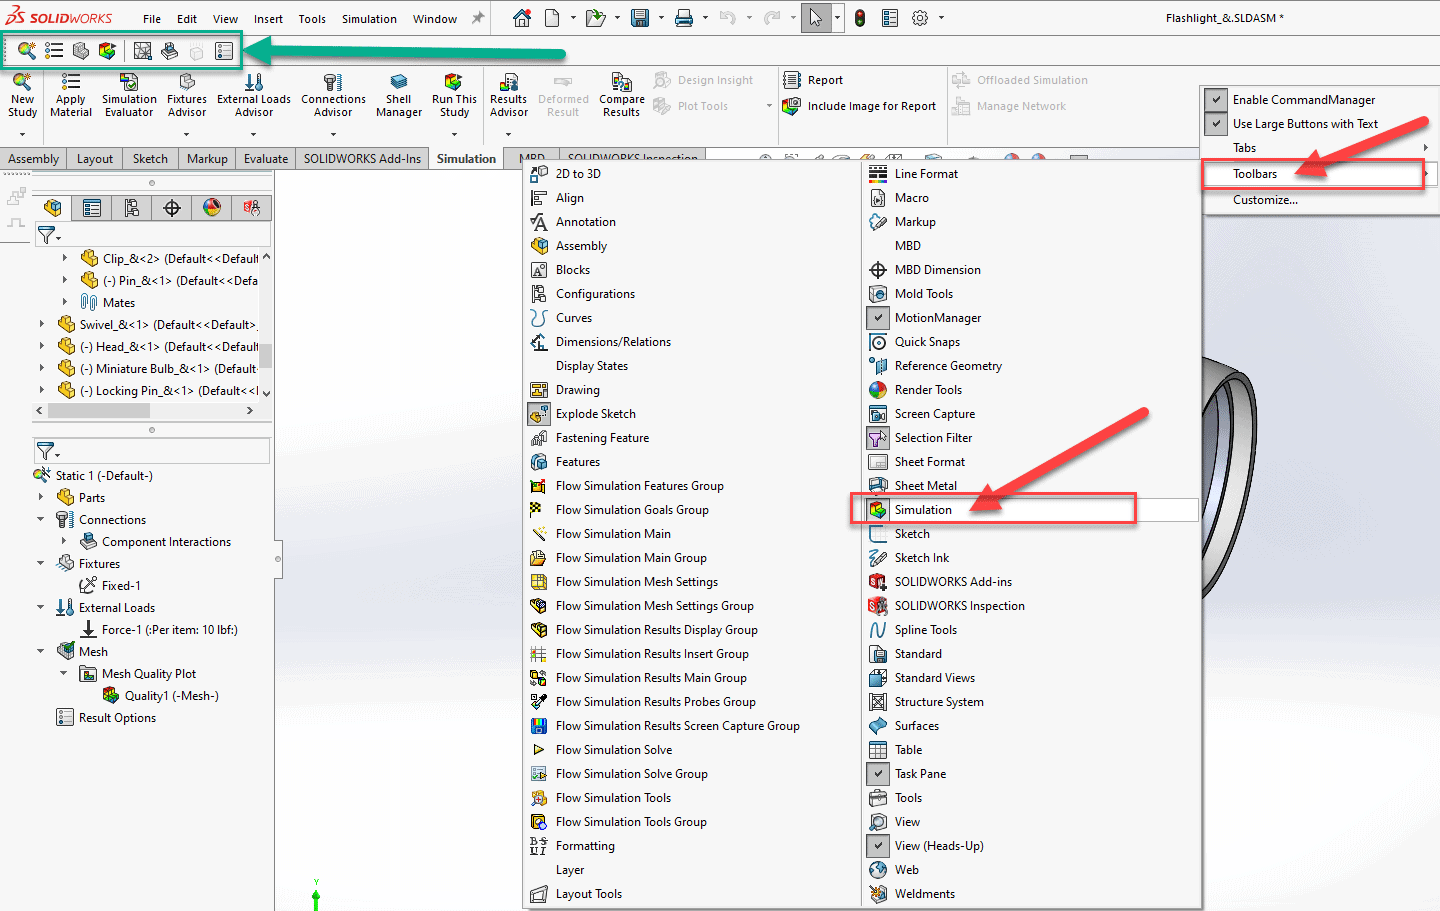Click Rebuild traffic light icon
Image resolution: width=1440 pixels, height=911 pixels.
pos(860,18)
